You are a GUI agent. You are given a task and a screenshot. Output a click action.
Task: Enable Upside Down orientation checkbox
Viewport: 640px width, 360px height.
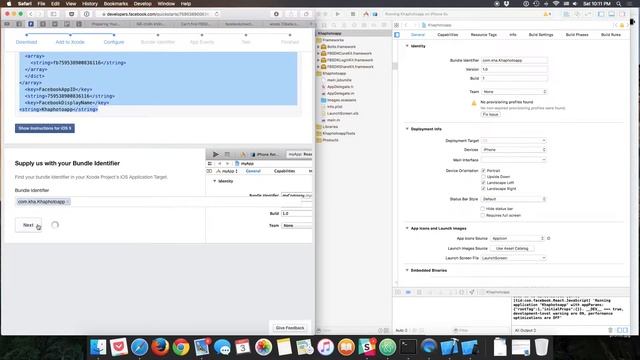click(483, 177)
